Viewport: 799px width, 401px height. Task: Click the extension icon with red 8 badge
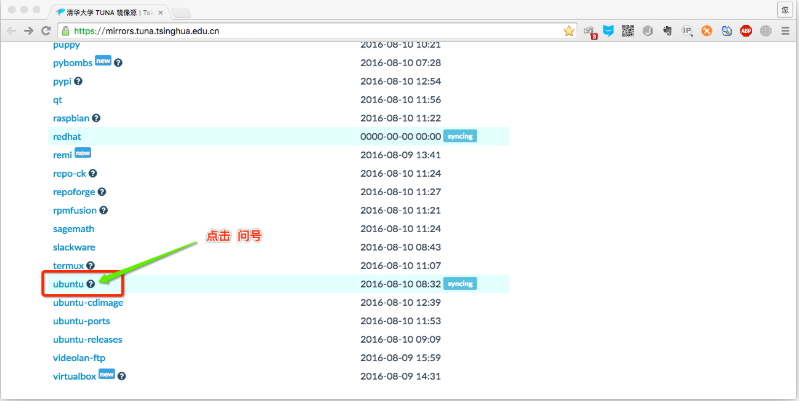click(589, 32)
